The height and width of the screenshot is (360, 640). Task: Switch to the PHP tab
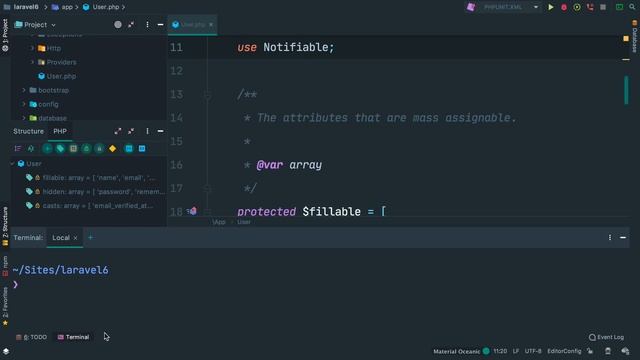pyautogui.click(x=60, y=131)
